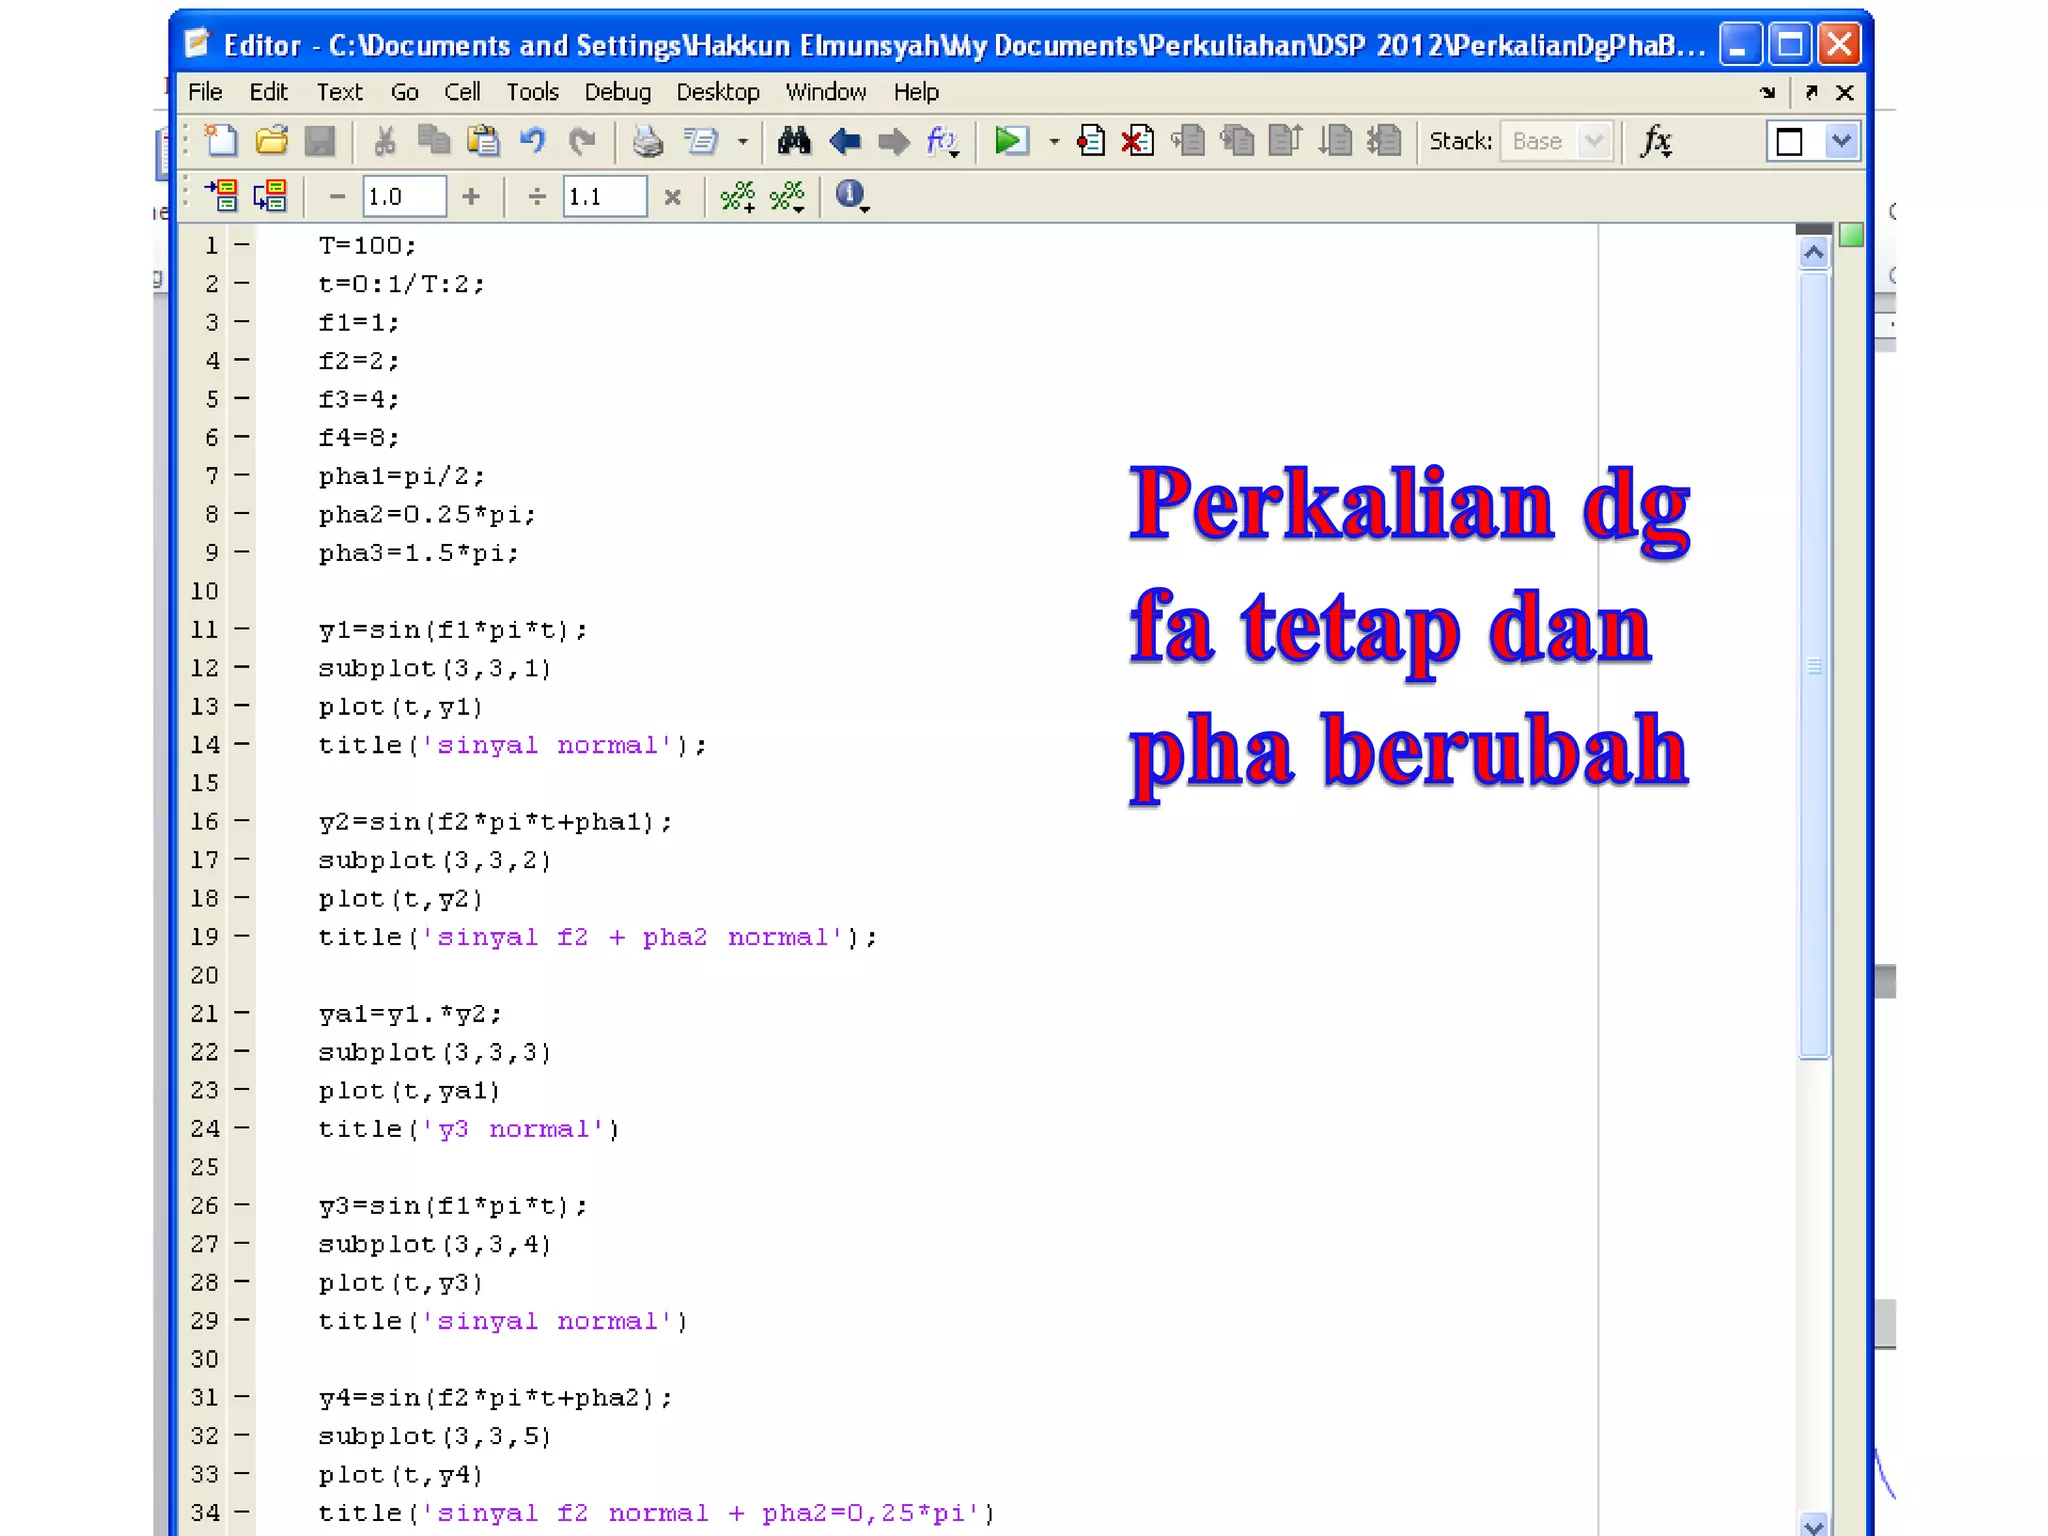Screen dimensions: 2048x1536
Task: Open the tile layout dropdown arrow
Action: [1841, 141]
